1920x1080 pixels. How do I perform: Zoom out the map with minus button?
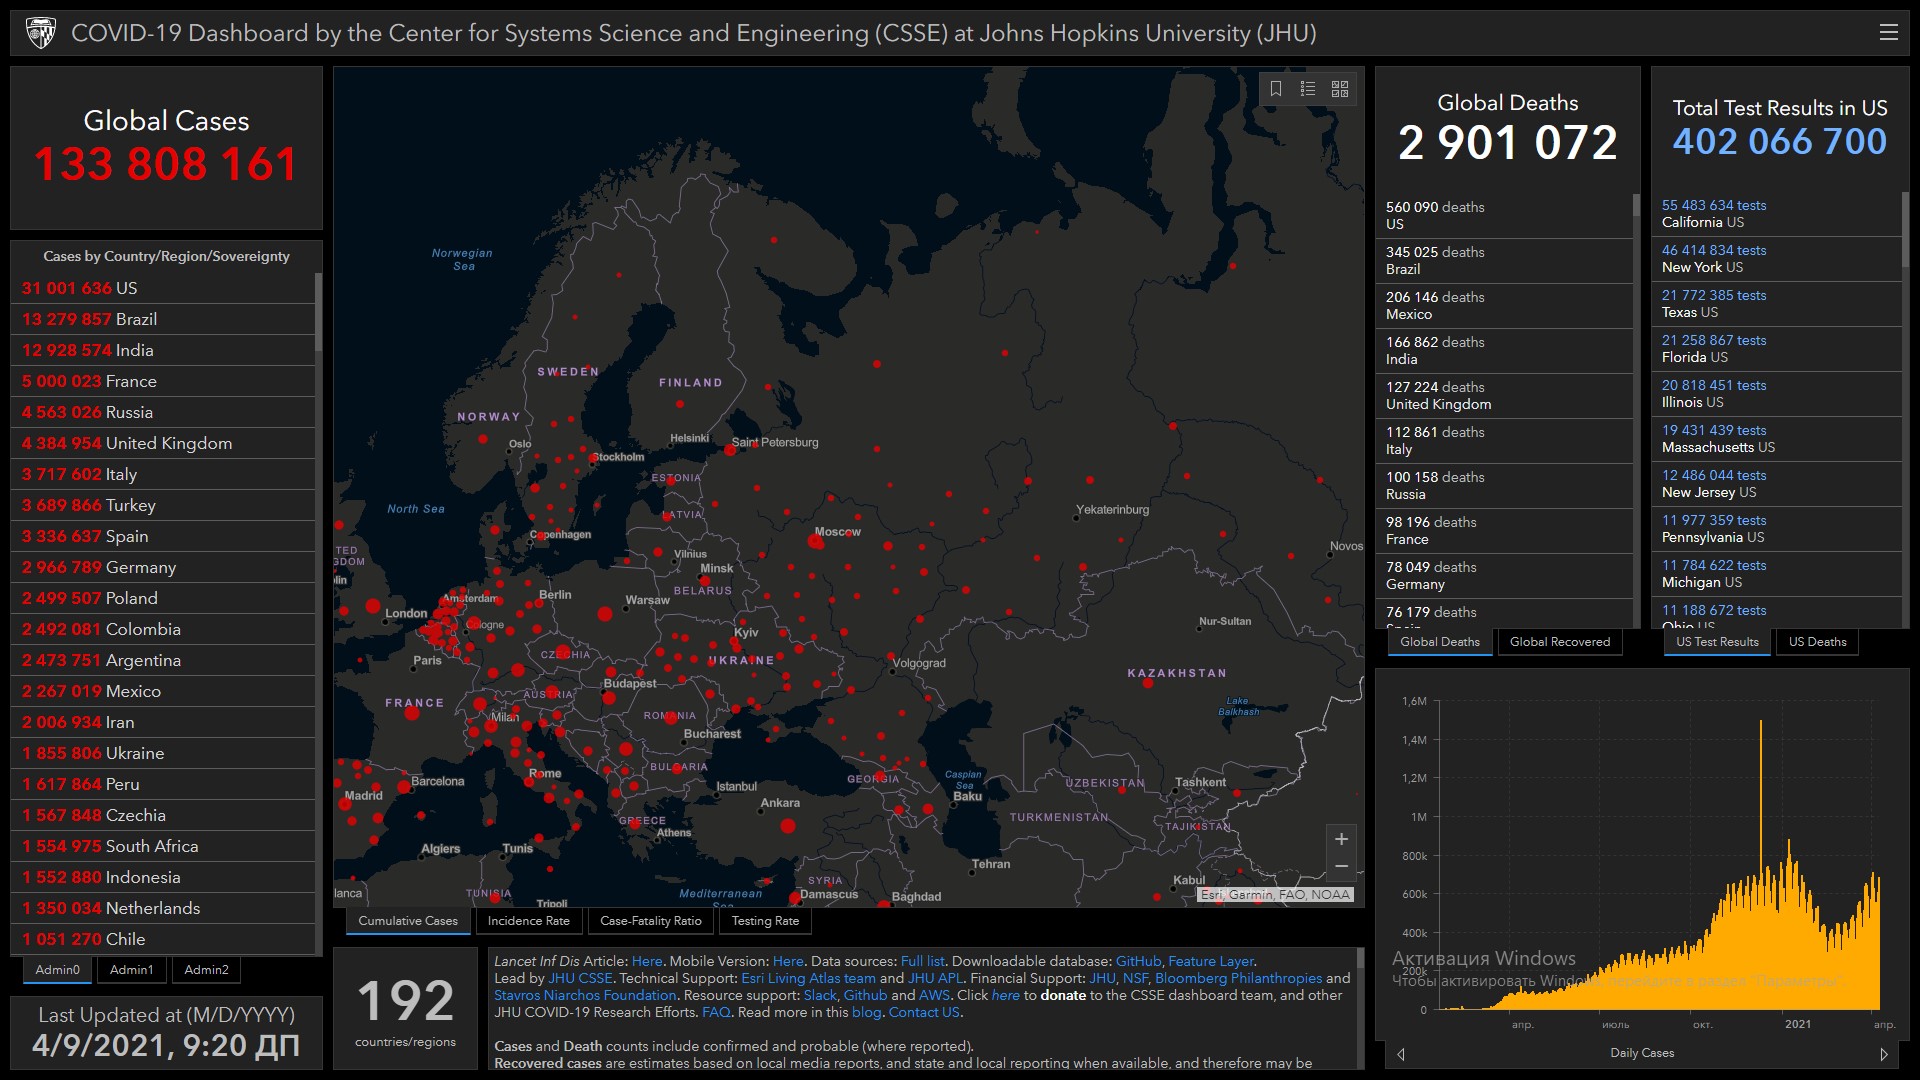[x=1341, y=866]
